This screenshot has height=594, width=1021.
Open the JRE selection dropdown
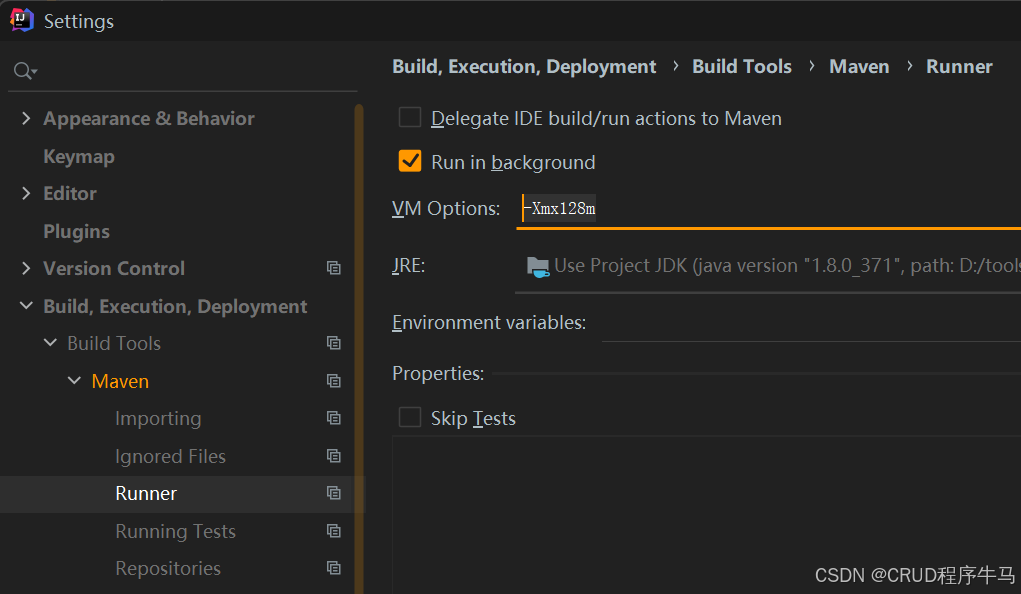(768, 266)
